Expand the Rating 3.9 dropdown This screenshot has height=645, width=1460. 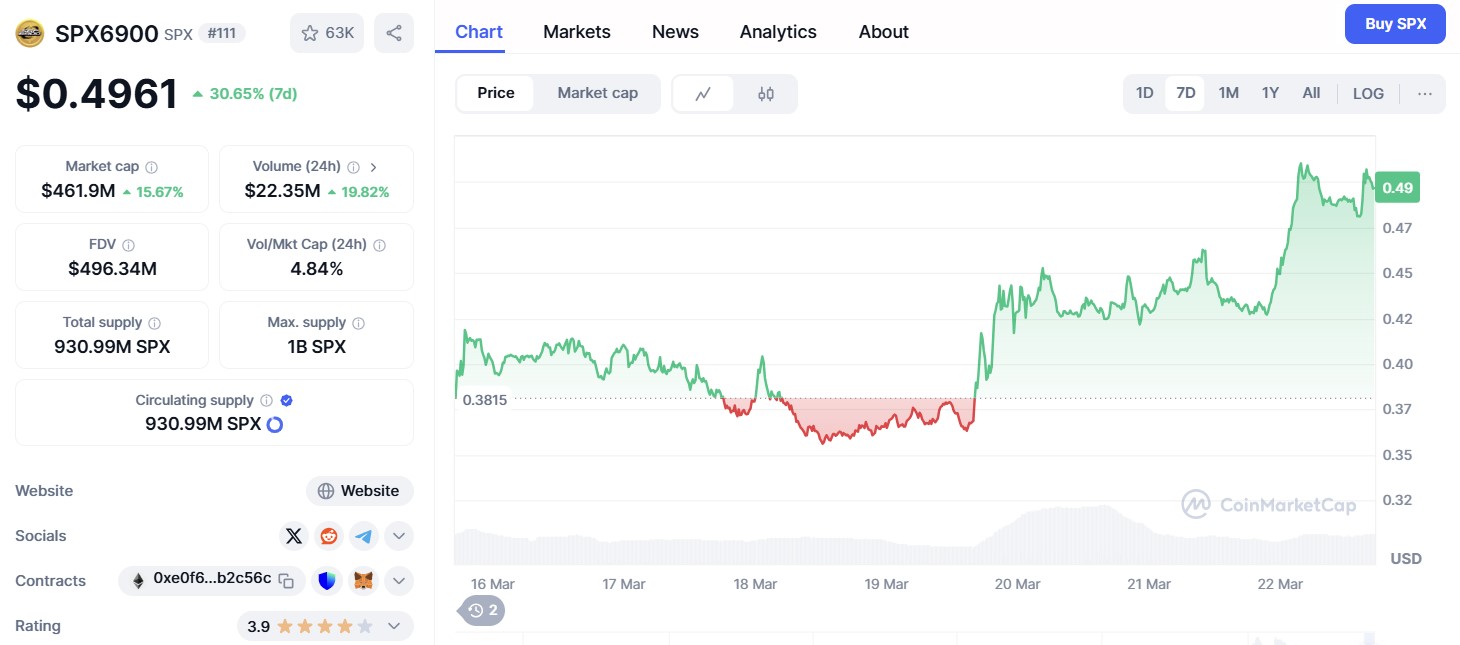coord(394,627)
